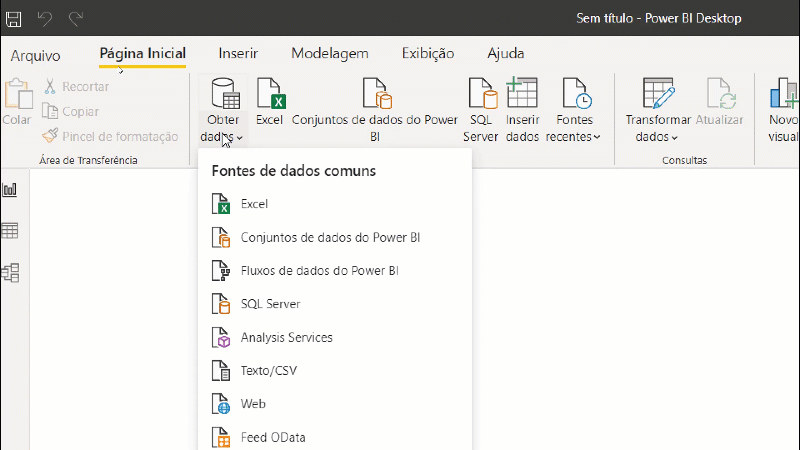Viewport: 800px width, 450px height.
Task: Expand Fontes recentes dropdown
Action: point(596,137)
